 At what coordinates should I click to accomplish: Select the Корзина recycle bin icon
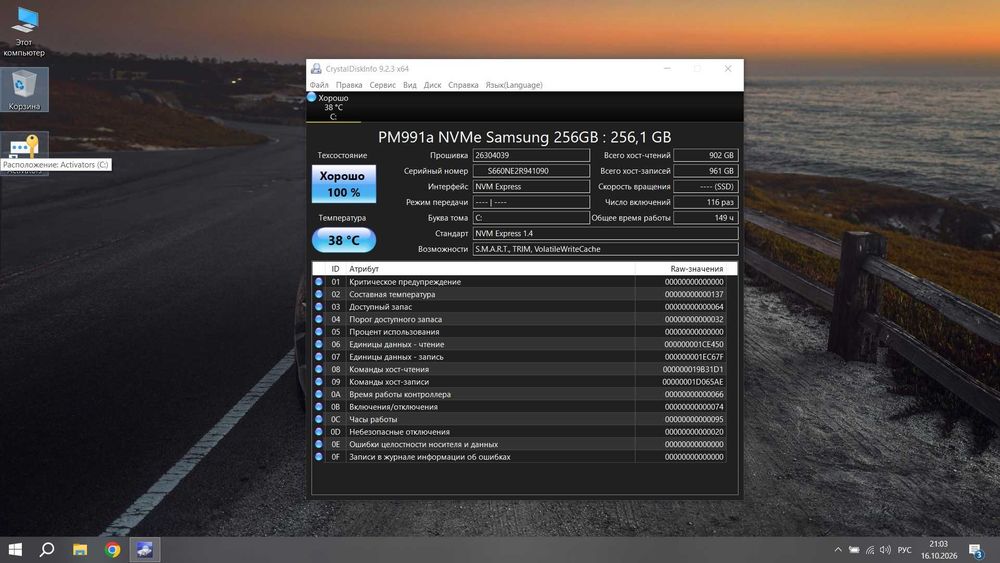(x=24, y=90)
